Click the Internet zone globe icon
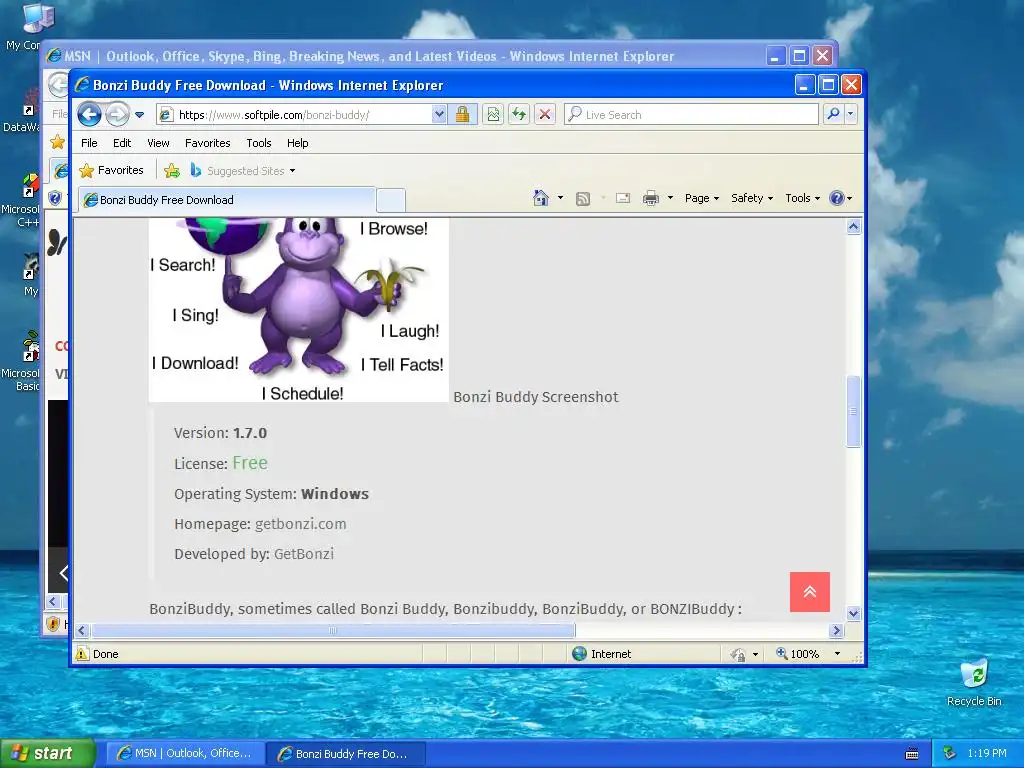This screenshot has height=768, width=1024. [579, 654]
